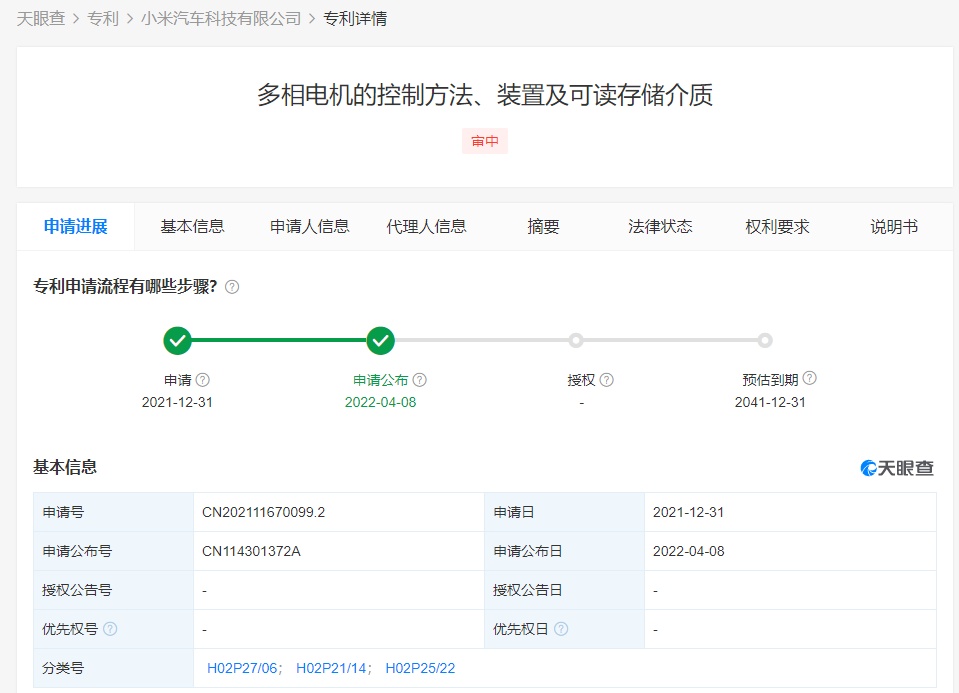The image size is (959, 693).
Task: Click the 授权公告日 label cell
Action: (564, 590)
